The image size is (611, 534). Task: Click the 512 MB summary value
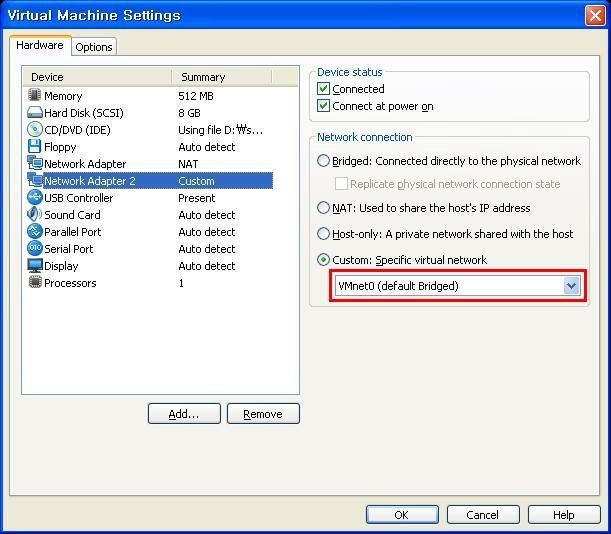pyautogui.click(x=196, y=96)
